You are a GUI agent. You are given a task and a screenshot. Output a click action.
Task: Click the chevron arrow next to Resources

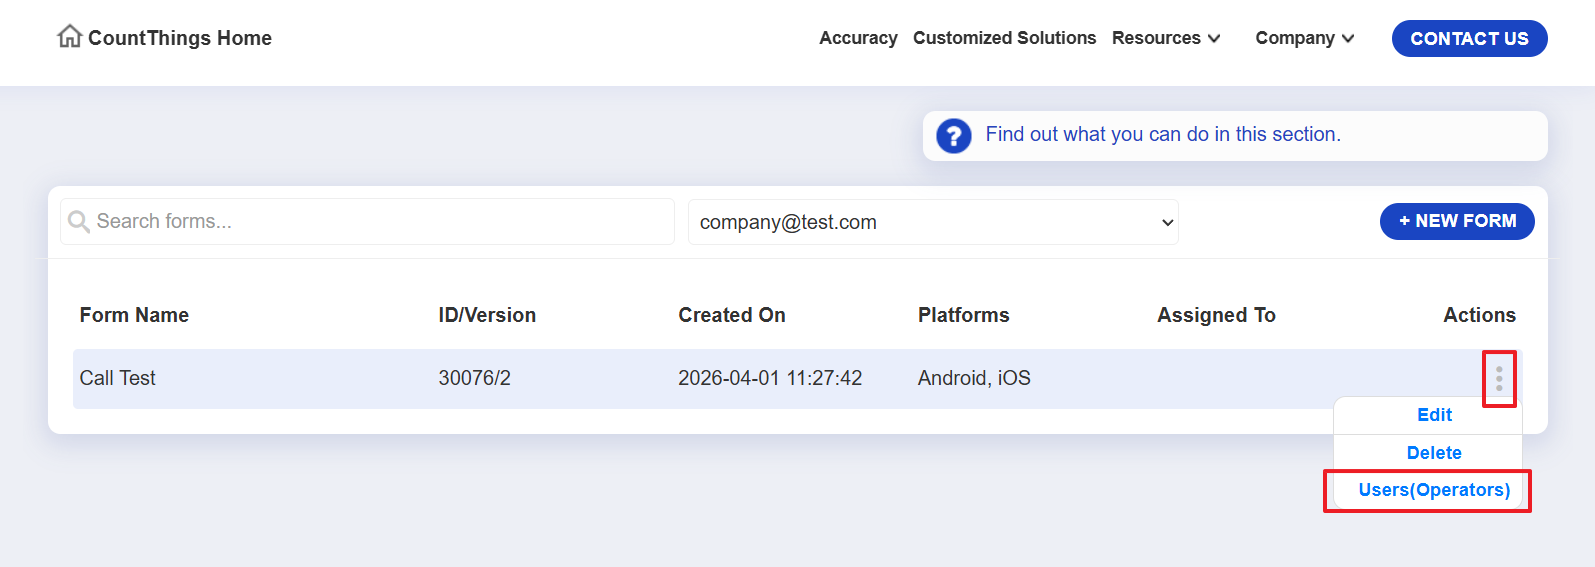point(1214,39)
